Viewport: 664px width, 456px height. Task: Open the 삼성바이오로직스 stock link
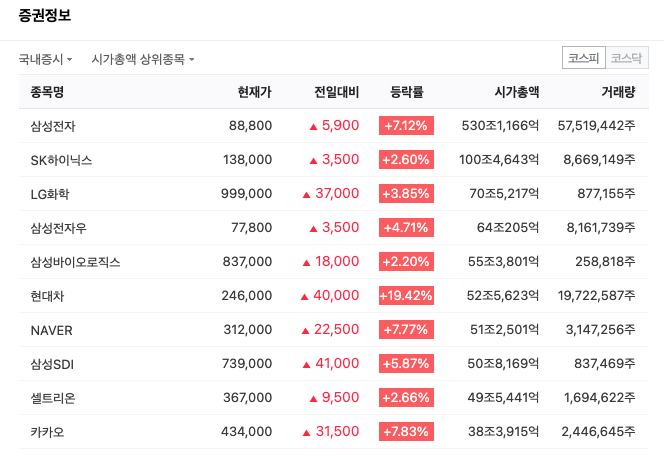tap(75, 262)
